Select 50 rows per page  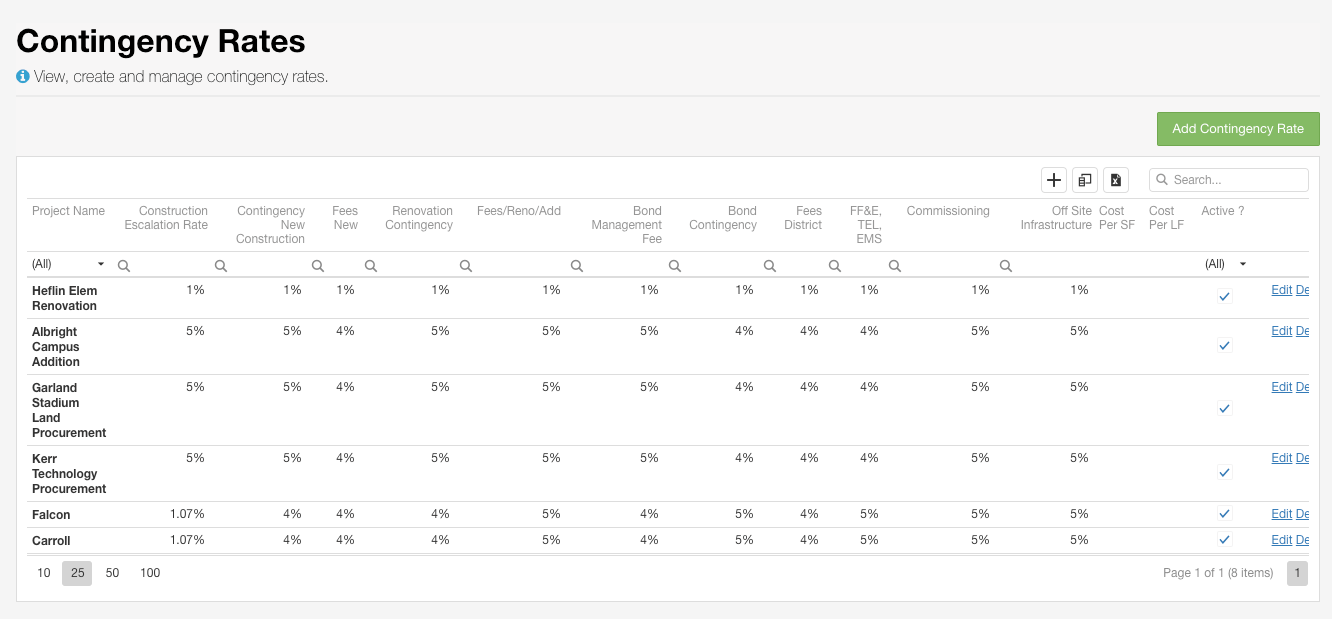112,572
